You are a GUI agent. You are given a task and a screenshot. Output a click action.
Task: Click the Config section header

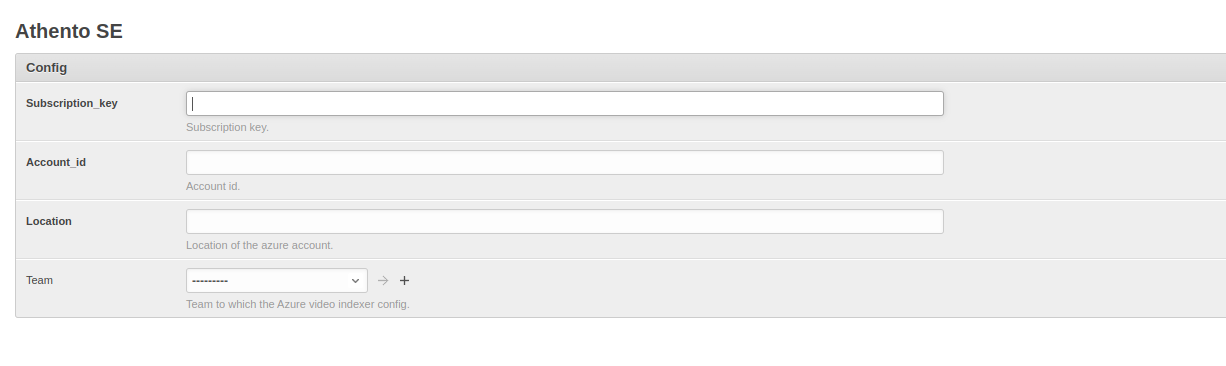46,68
